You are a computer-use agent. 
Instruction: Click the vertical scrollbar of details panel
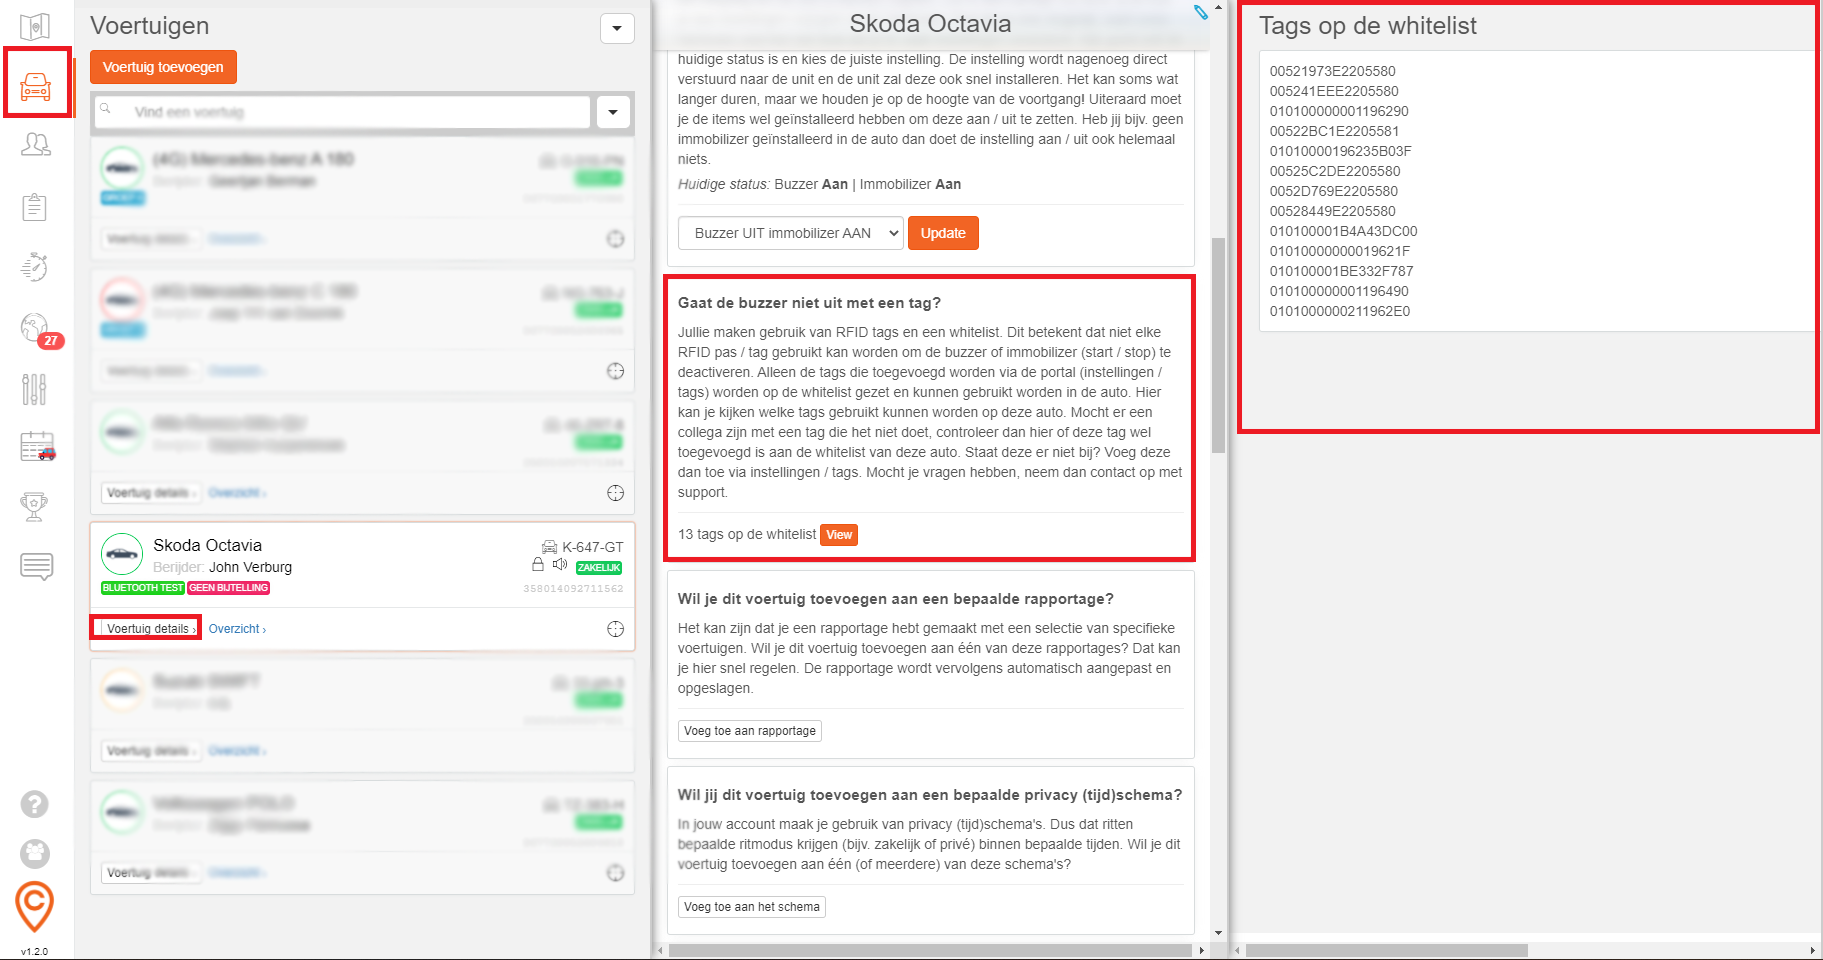click(x=1218, y=345)
